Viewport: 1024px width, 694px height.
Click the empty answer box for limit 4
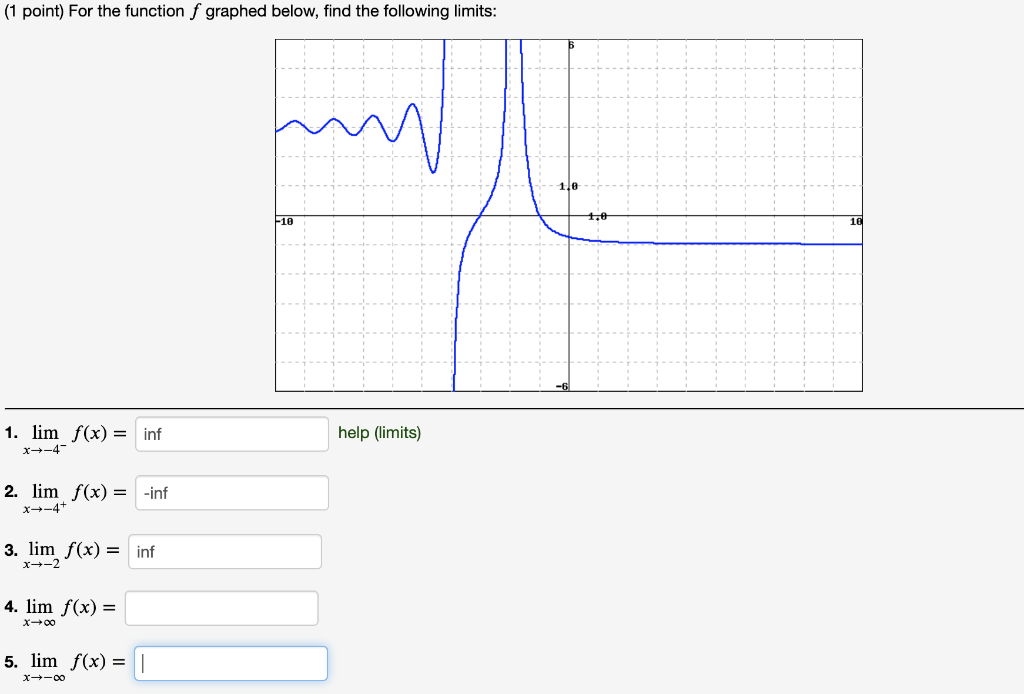click(x=221, y=607)
